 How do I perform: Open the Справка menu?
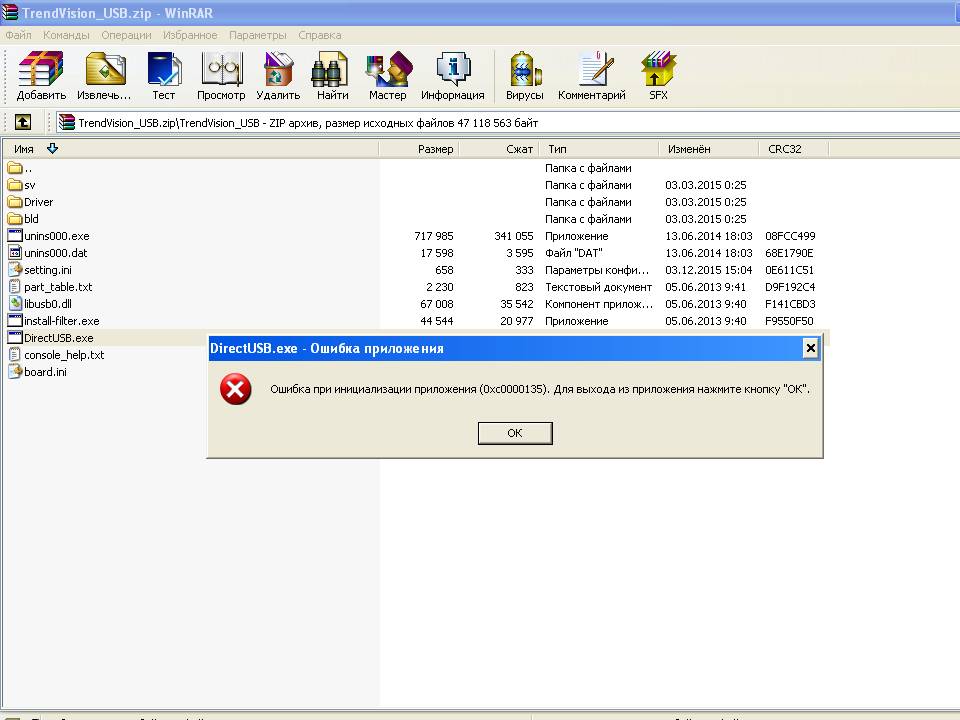tap(319, 35)
